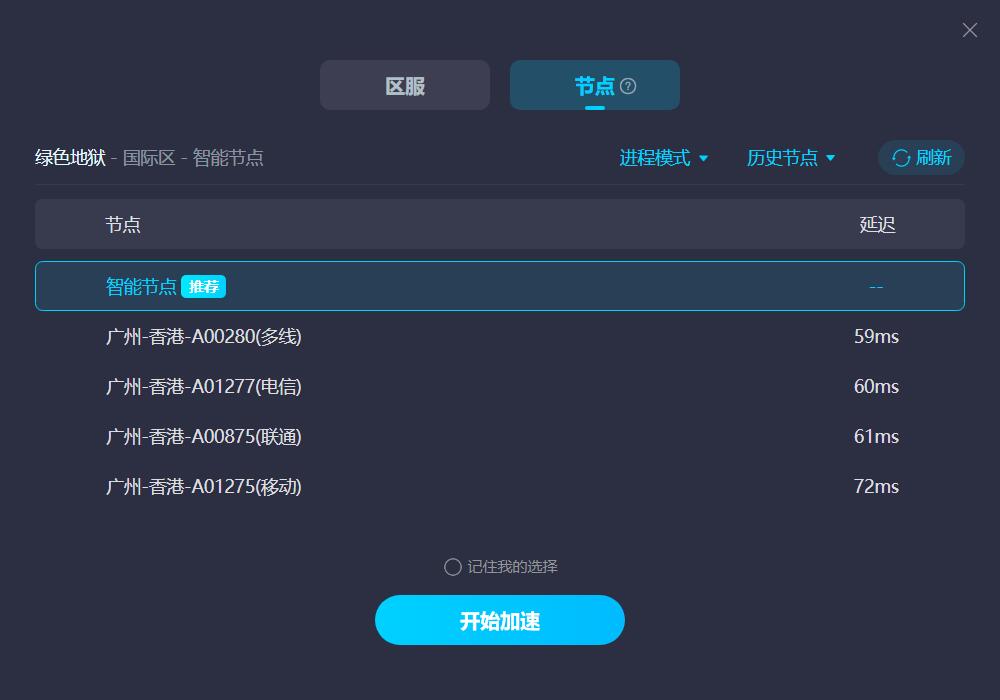Enable the 记住我的选择 radio button
1000x700 pixels.
(453, 567)
